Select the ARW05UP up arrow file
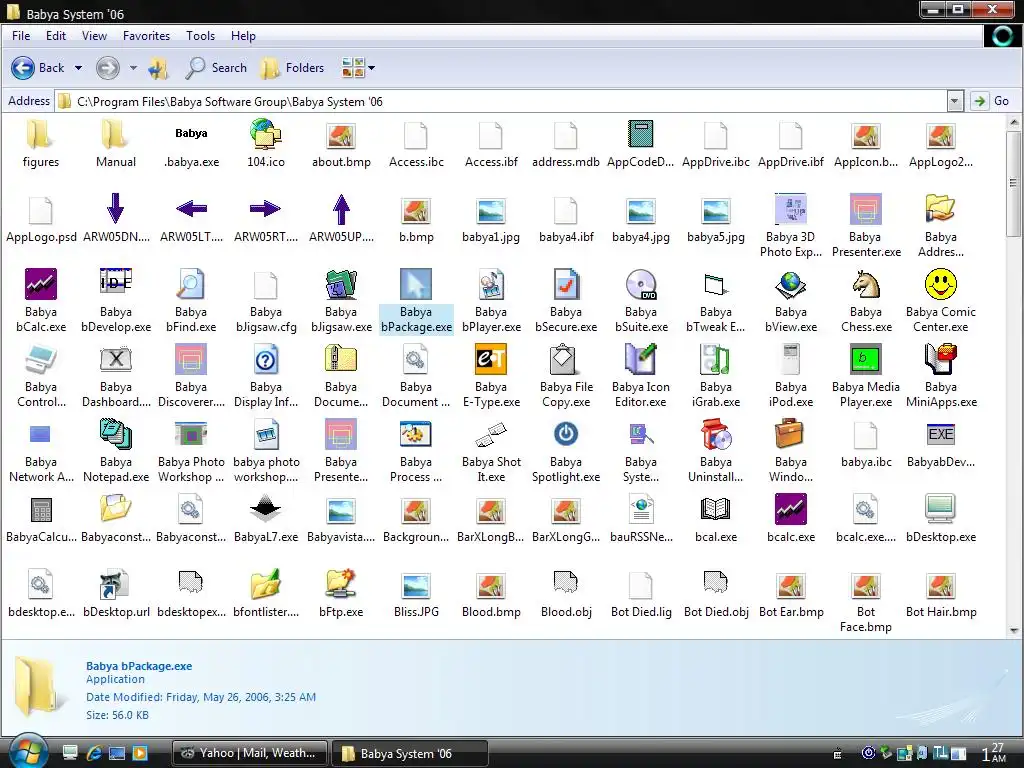The width and height of the screenshot is (1024, 768). tap(341, 209)
